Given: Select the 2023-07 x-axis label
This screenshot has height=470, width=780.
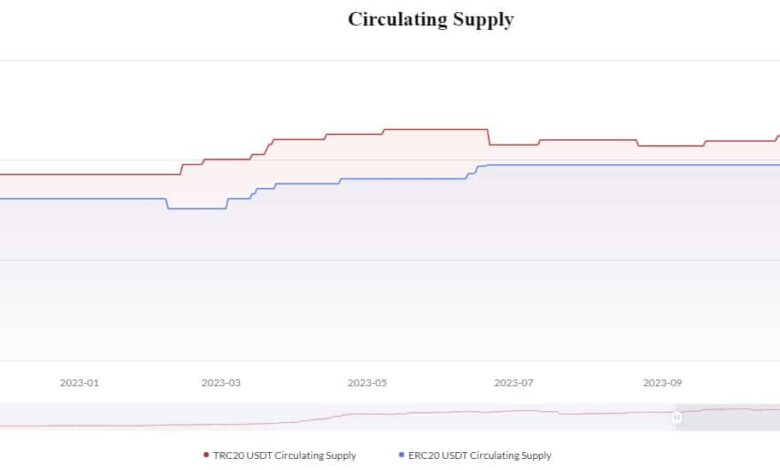Looking at the screenshot, I should pyautogui.click(x=514, y=382).
